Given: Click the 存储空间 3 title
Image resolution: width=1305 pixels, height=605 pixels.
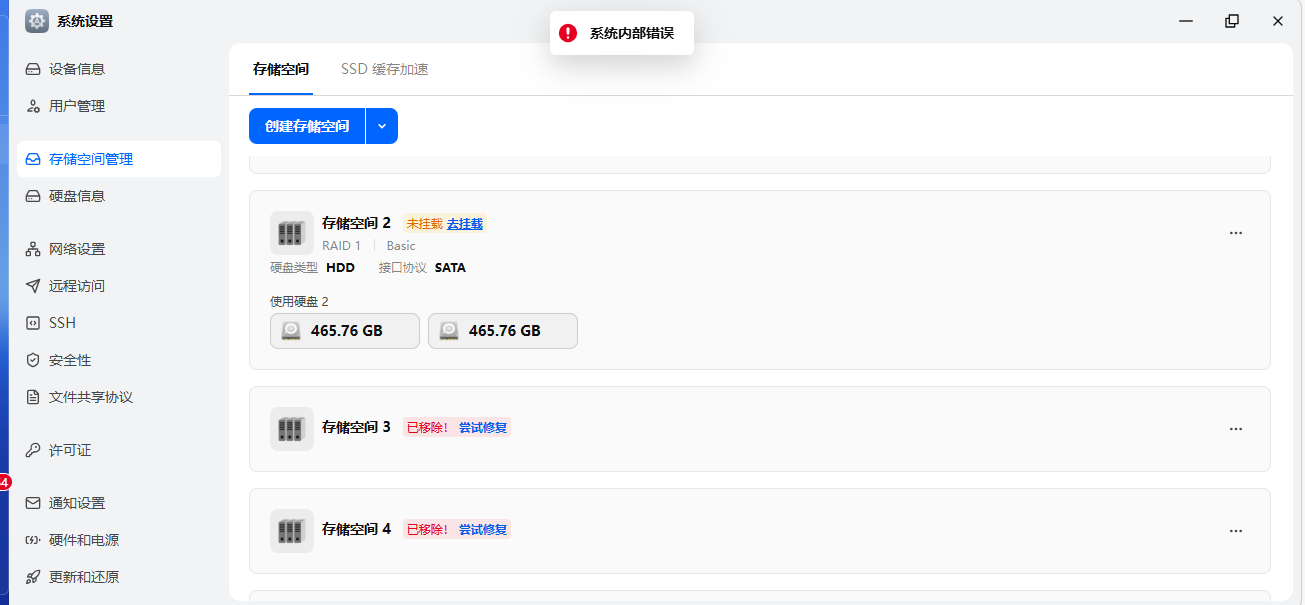Looking at the screenshot, I should click(356, 427).
